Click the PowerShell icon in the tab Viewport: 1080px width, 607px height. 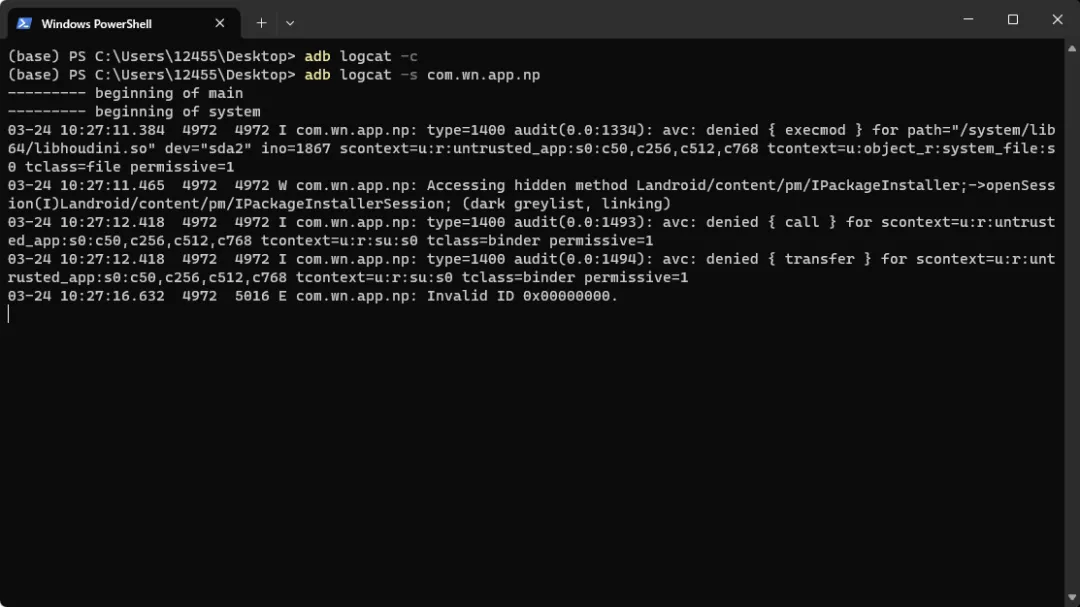click(x=24, y=23)
